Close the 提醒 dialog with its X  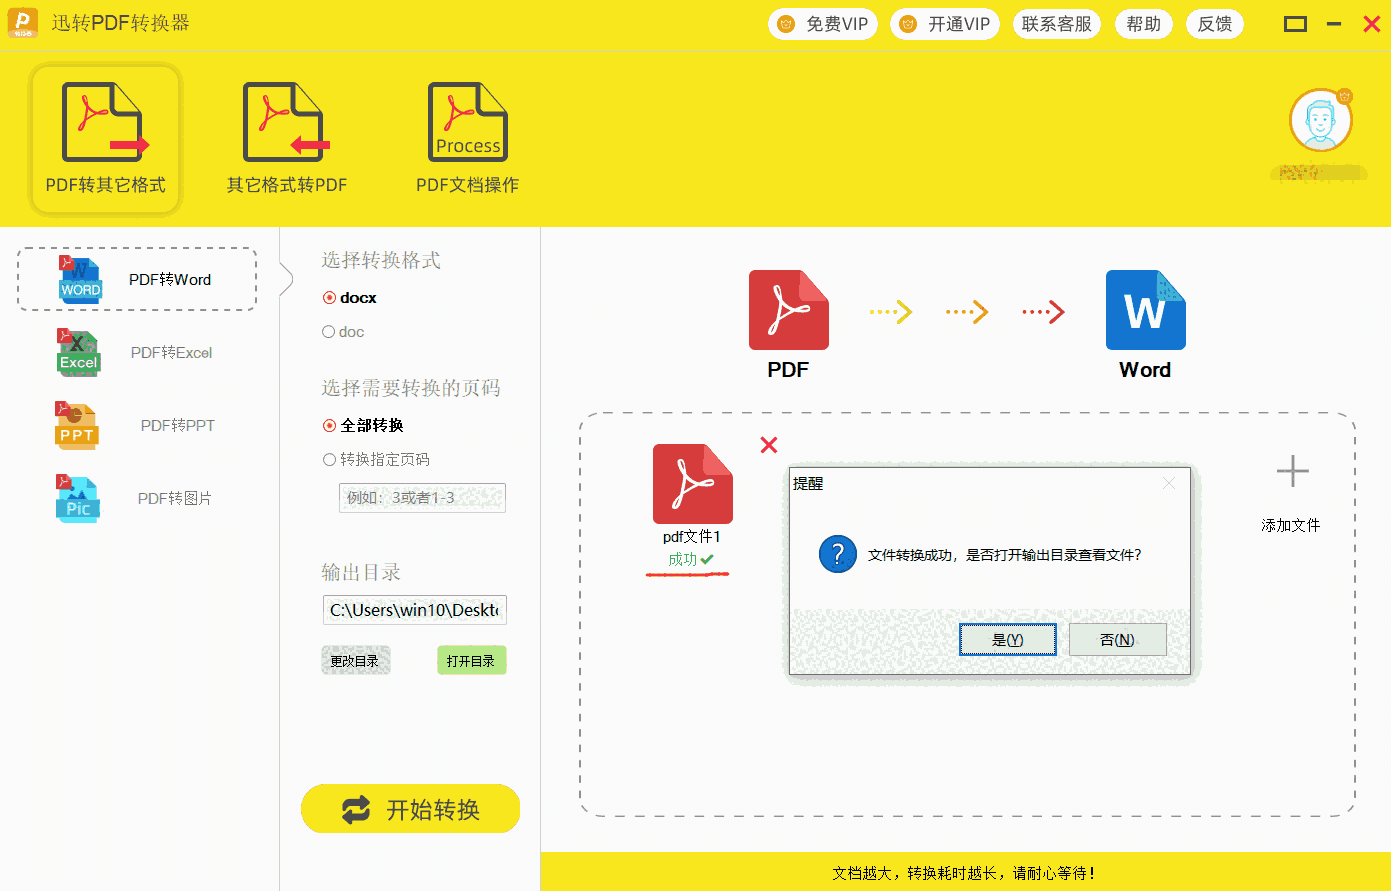click(1168, 483)
